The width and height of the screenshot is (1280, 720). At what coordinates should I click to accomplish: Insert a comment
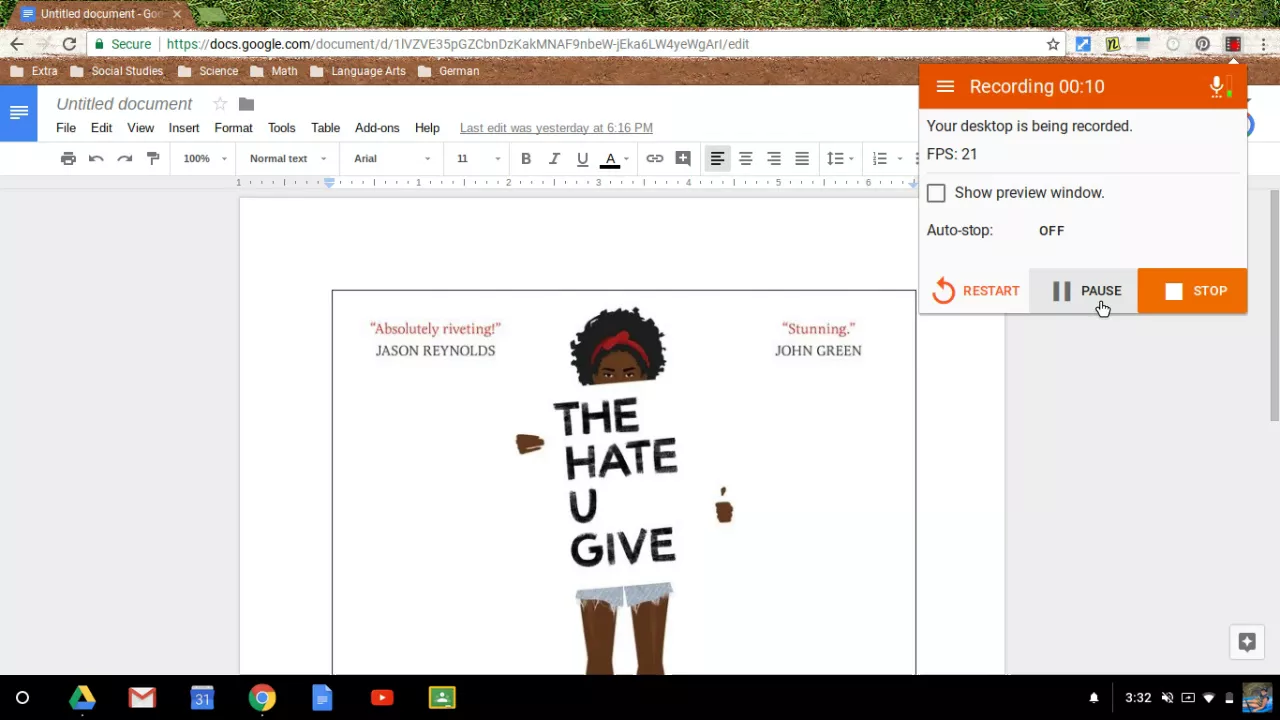683,158
